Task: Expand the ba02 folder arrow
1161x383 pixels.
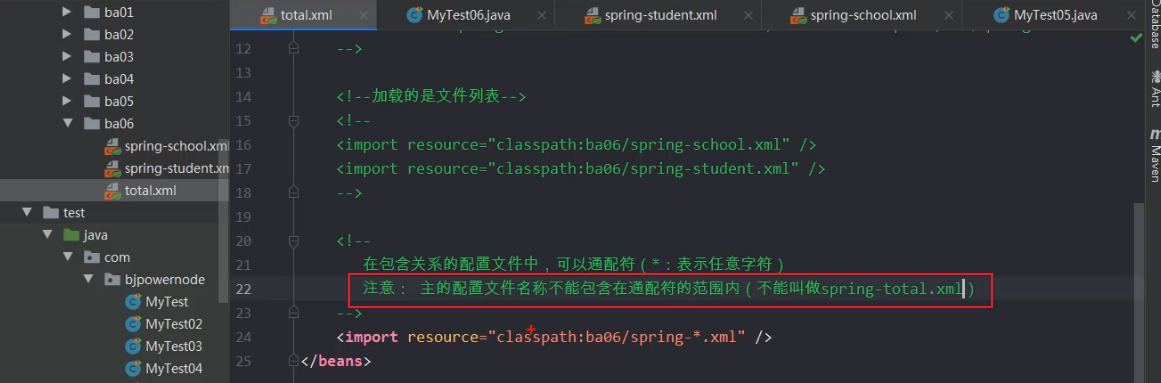Action: click(x=67, y=35)
